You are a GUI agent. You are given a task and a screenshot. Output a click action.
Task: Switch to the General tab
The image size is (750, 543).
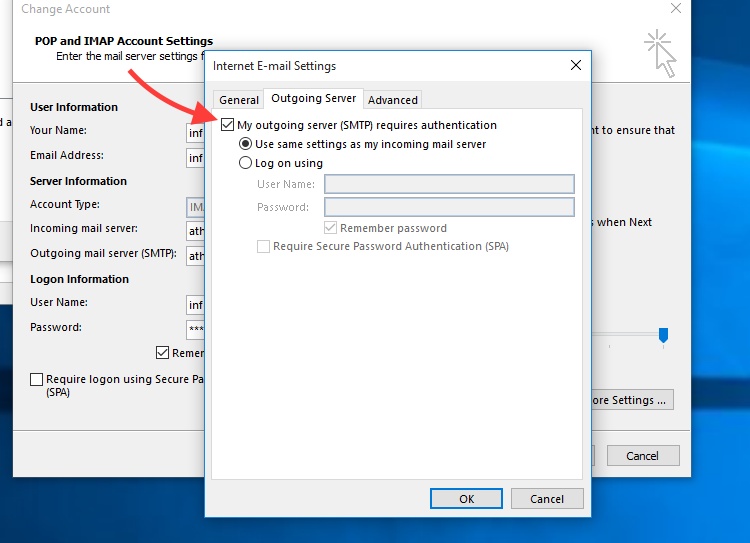pyautogui.click(x=239, y=100)
